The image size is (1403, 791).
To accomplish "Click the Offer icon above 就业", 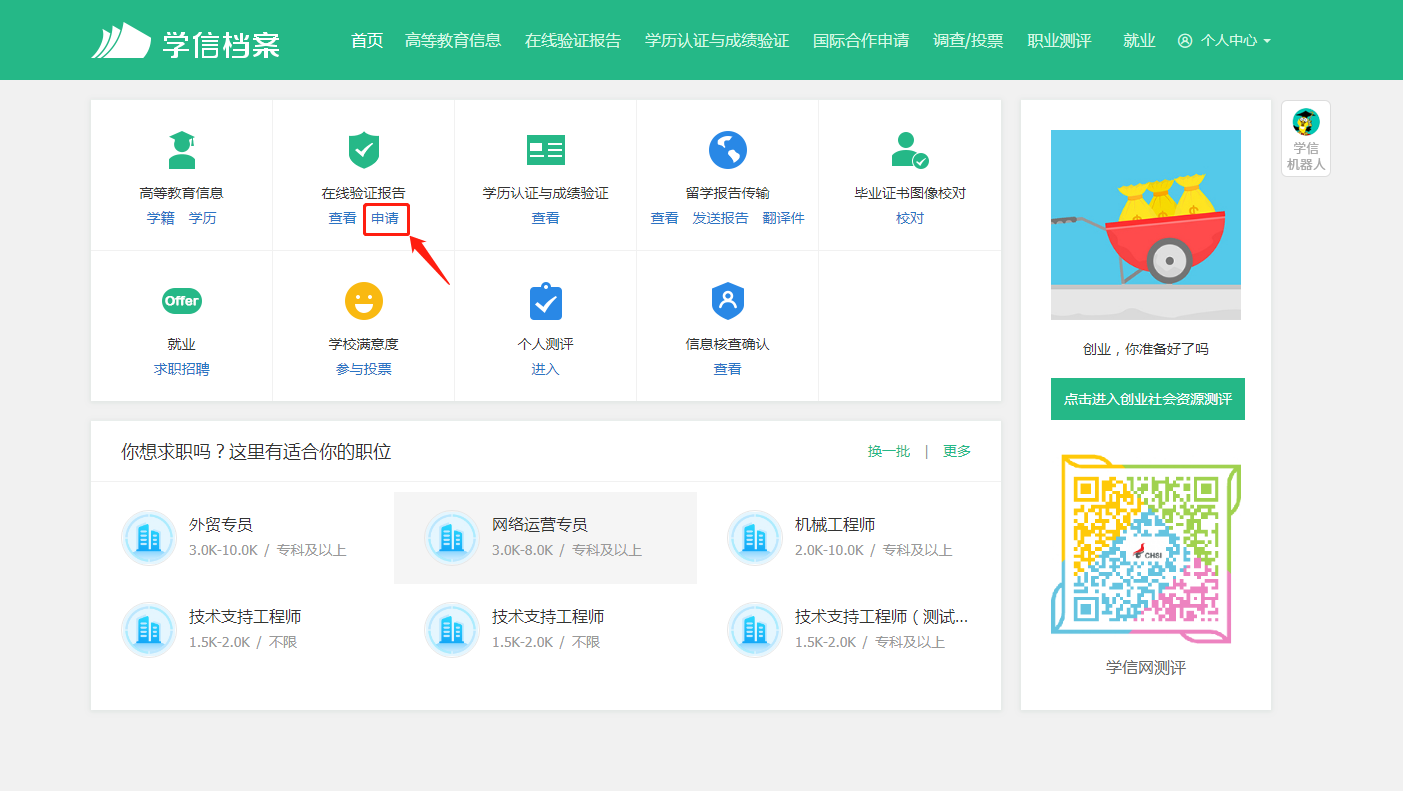I will coord(181,301).
